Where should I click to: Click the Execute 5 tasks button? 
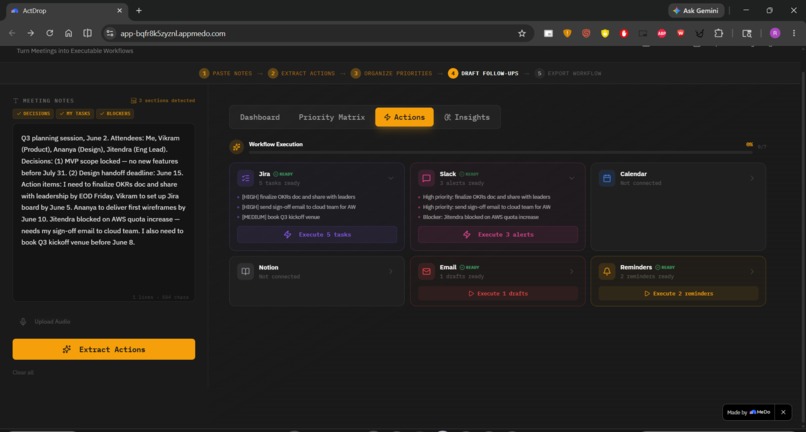pos(317,235)
